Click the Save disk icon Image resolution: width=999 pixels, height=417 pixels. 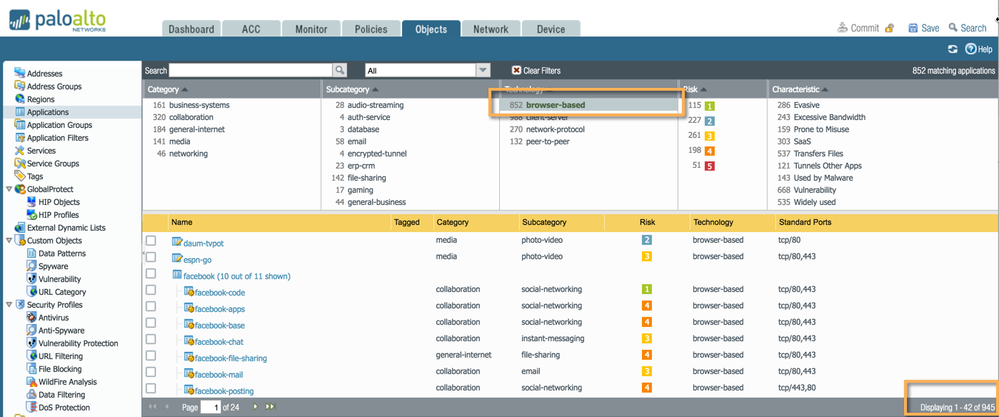[x=912, y=28]
